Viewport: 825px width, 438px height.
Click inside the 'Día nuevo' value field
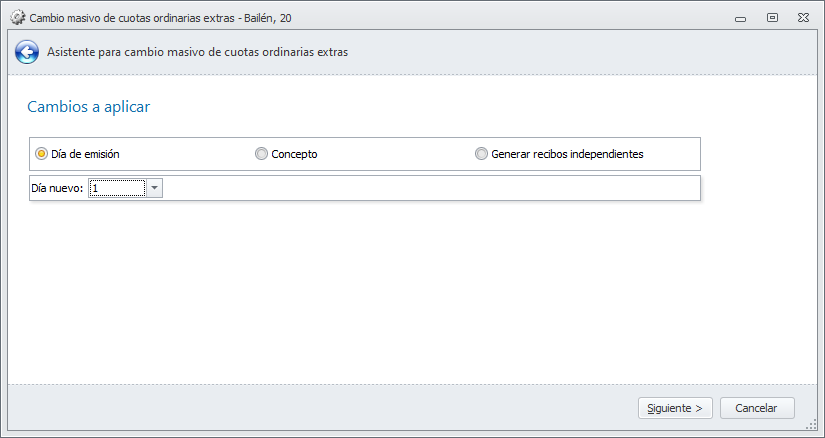(117, 188)
